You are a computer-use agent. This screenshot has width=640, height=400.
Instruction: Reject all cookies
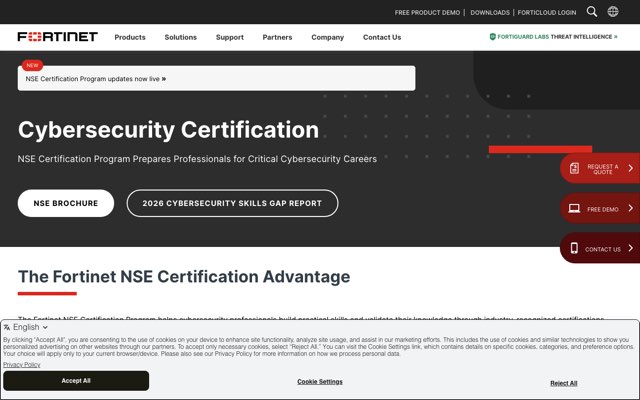pyautogui.click(x=563, y=383)
